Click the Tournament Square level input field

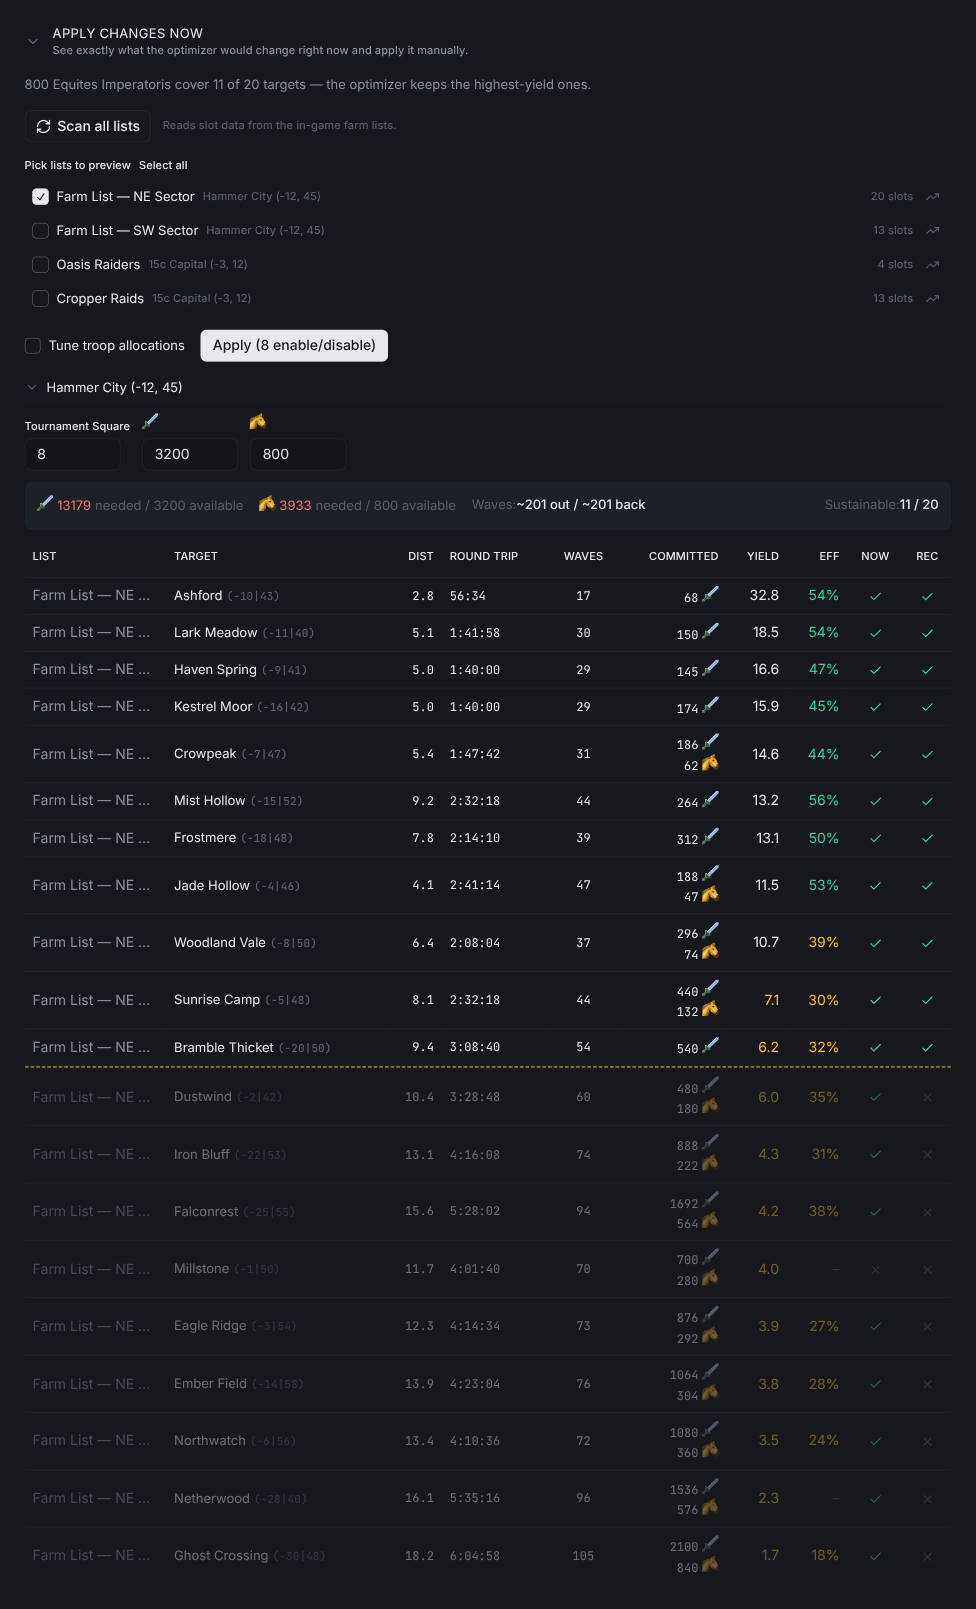tap(73, 454)
